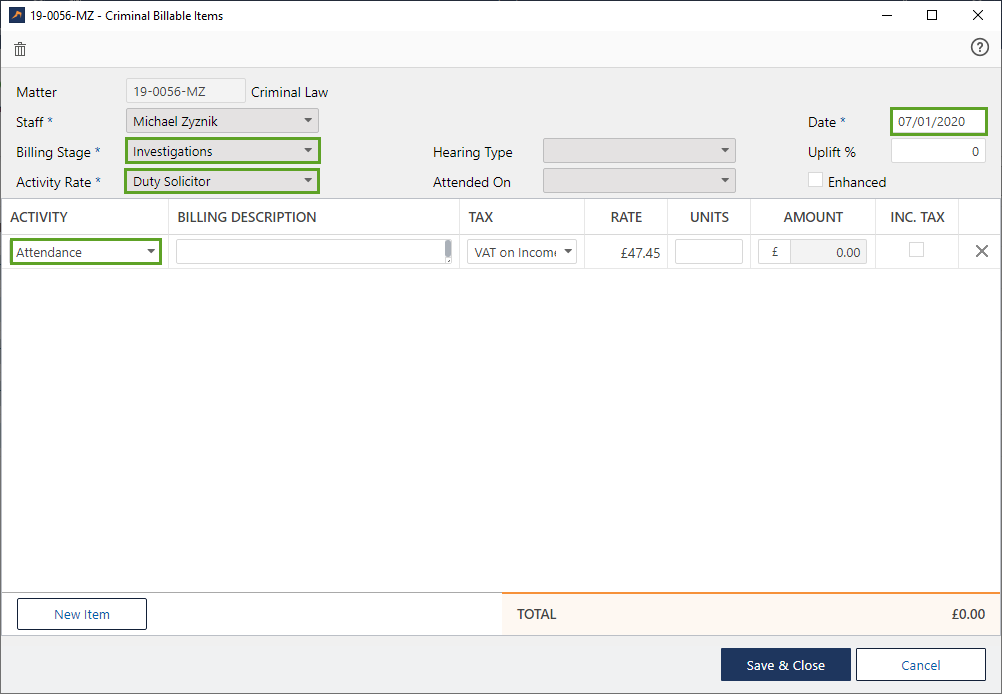This screenshot has width=1002, height=694.
Task: Remove the Attendance row with X icon
Action: click(x=981, y=252)
